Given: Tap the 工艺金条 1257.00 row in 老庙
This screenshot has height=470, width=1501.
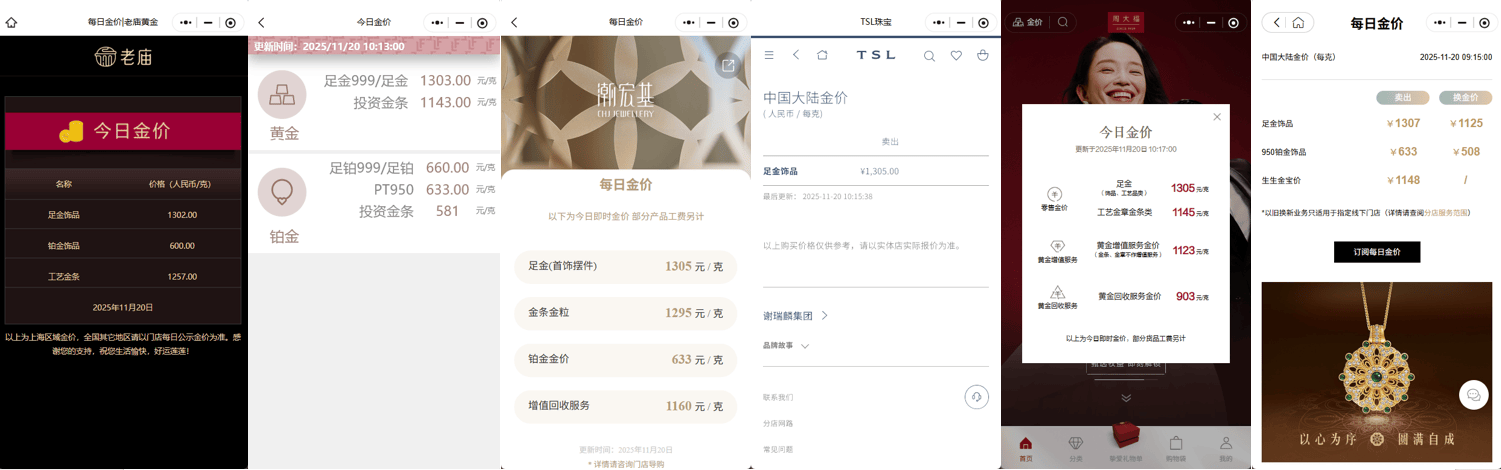Looking at the screenshot, I should pyautogui.click(x=123, y=276).
